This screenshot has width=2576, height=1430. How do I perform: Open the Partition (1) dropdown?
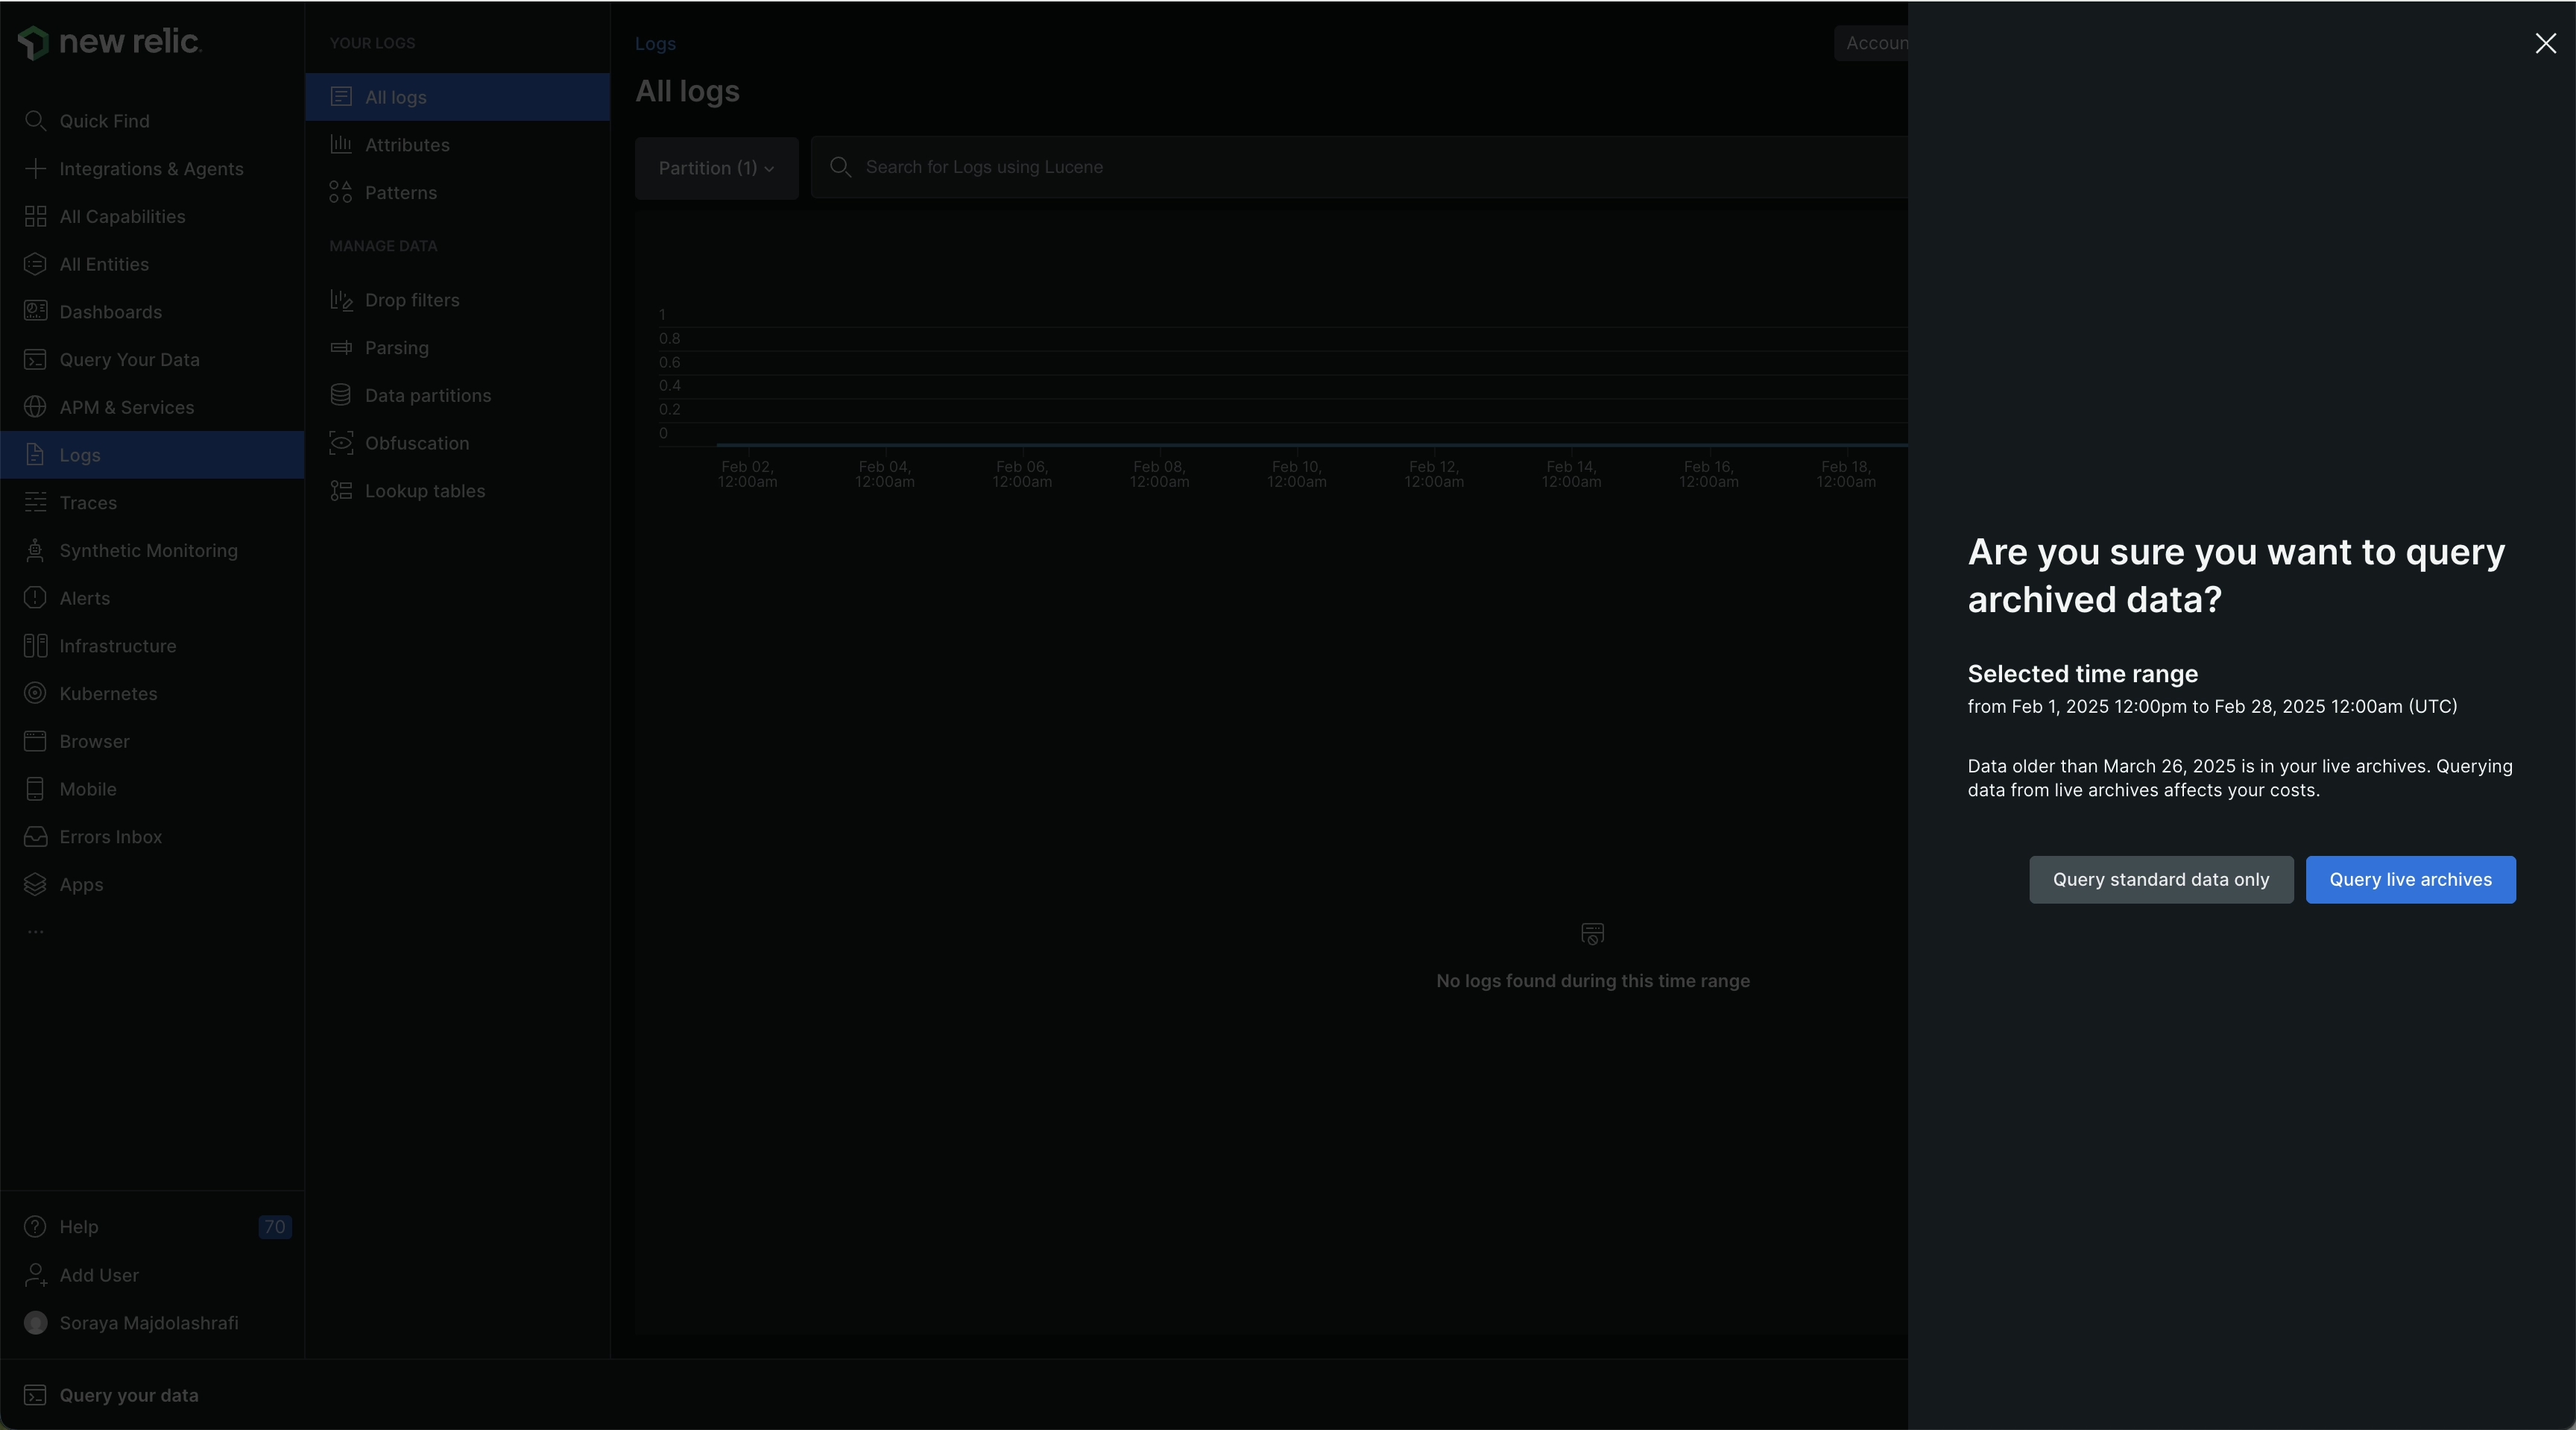pyautogui.click(x=716, y=168)
